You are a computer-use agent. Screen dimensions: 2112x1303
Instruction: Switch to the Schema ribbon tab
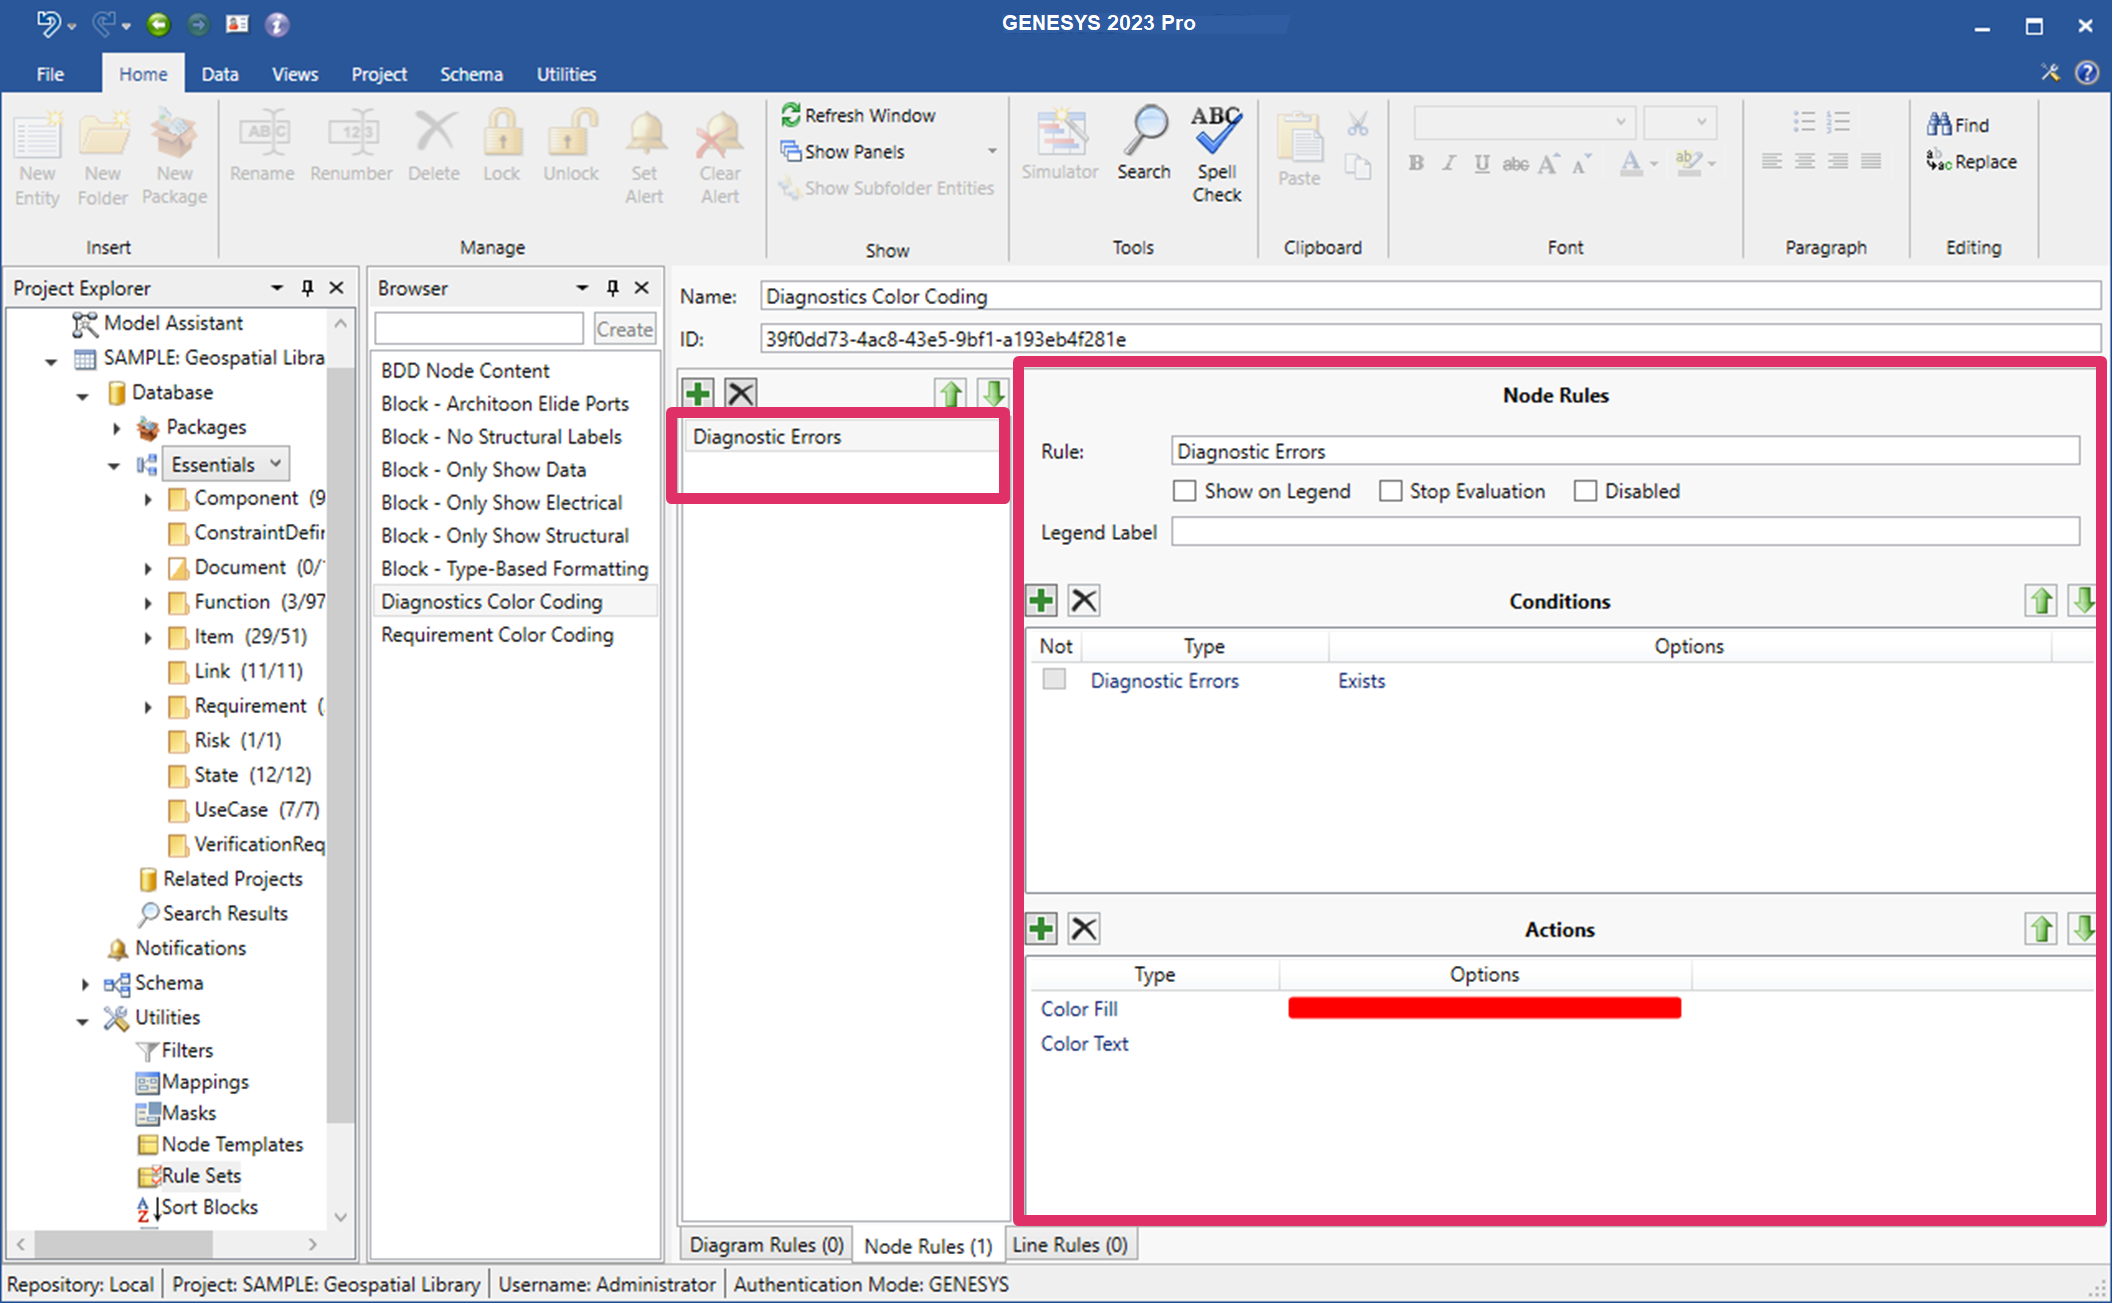471,74
